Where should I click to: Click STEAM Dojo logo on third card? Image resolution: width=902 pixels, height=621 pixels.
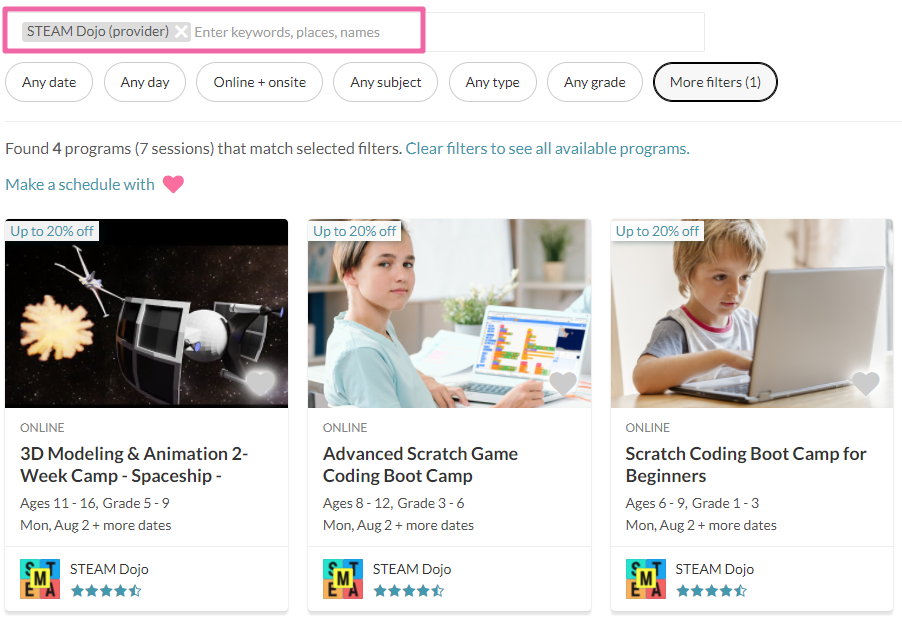(x=645, y=579)
